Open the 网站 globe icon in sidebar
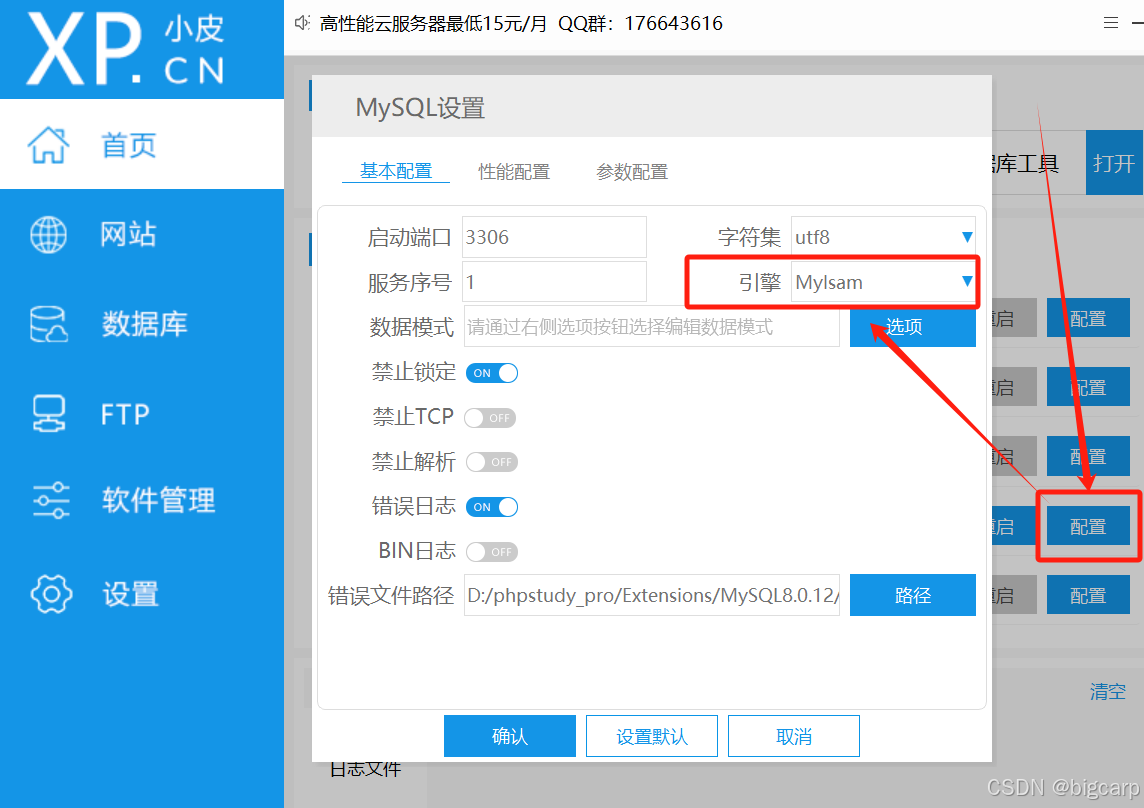 48,234
